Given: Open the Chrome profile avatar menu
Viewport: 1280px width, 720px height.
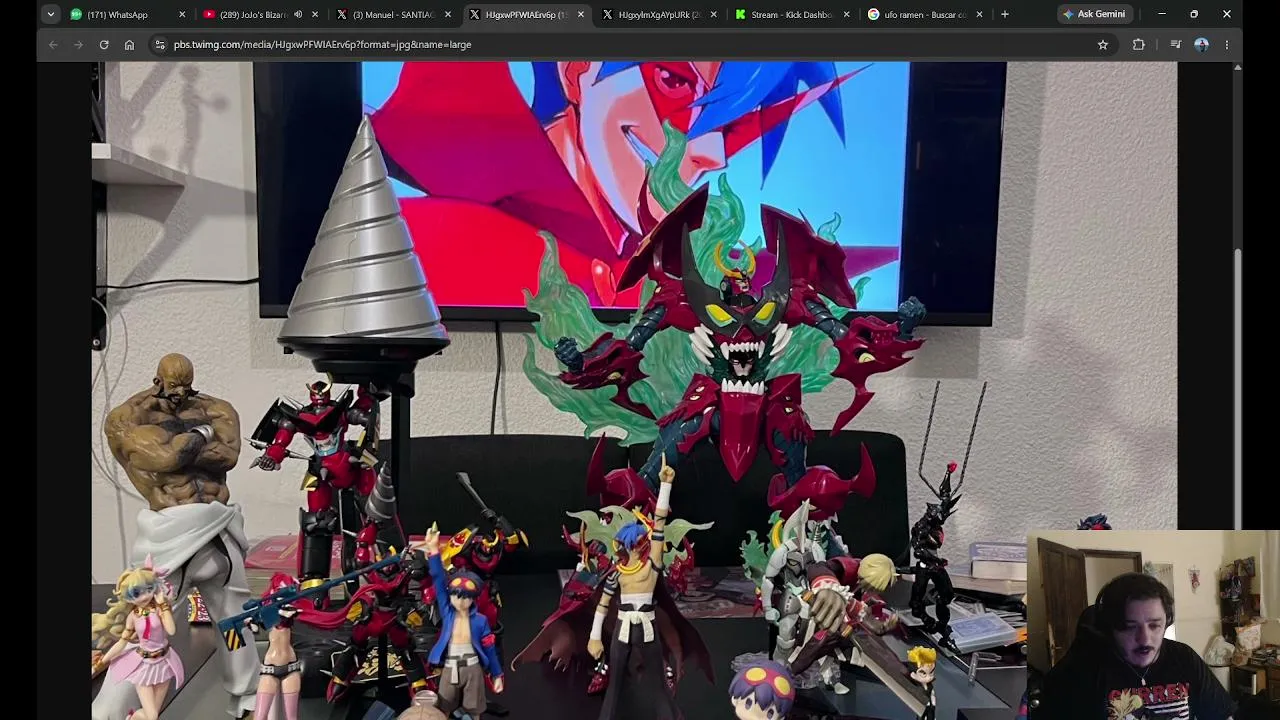Looking at the screenshot, I should coord(1201,44).
